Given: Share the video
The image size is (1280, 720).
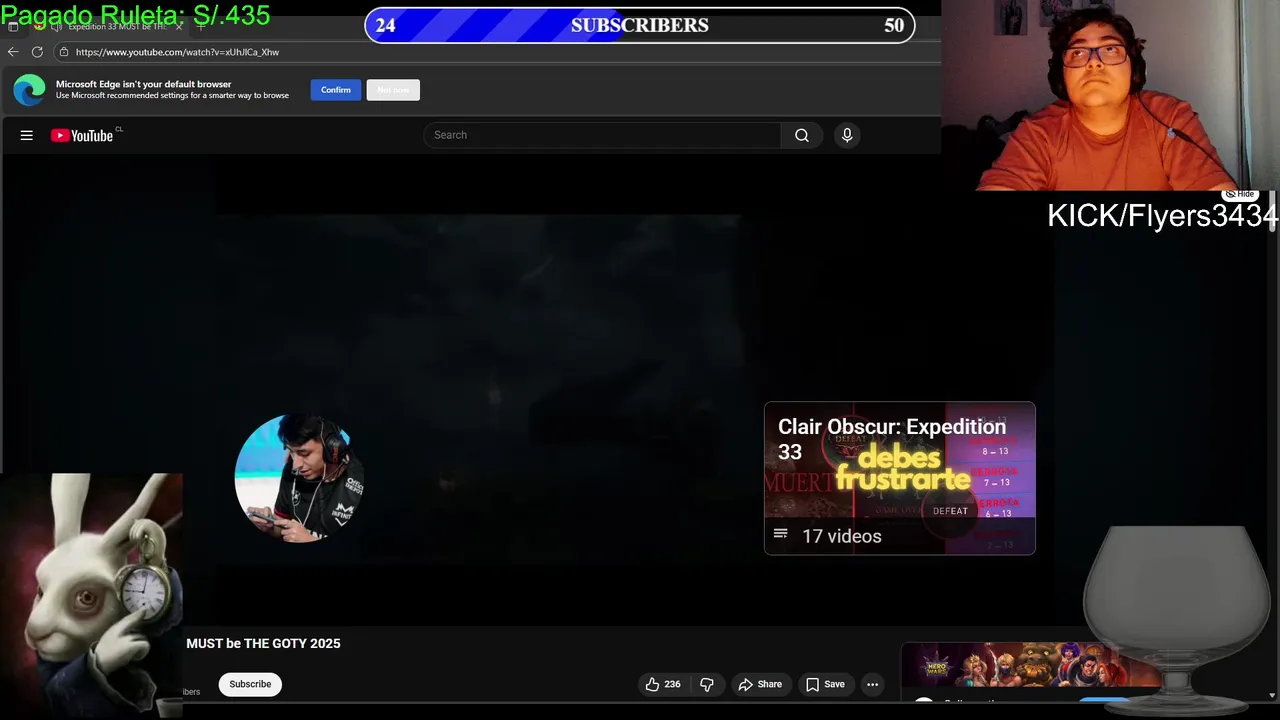Looking at the screenshot, I should click(x=760, y=684).
